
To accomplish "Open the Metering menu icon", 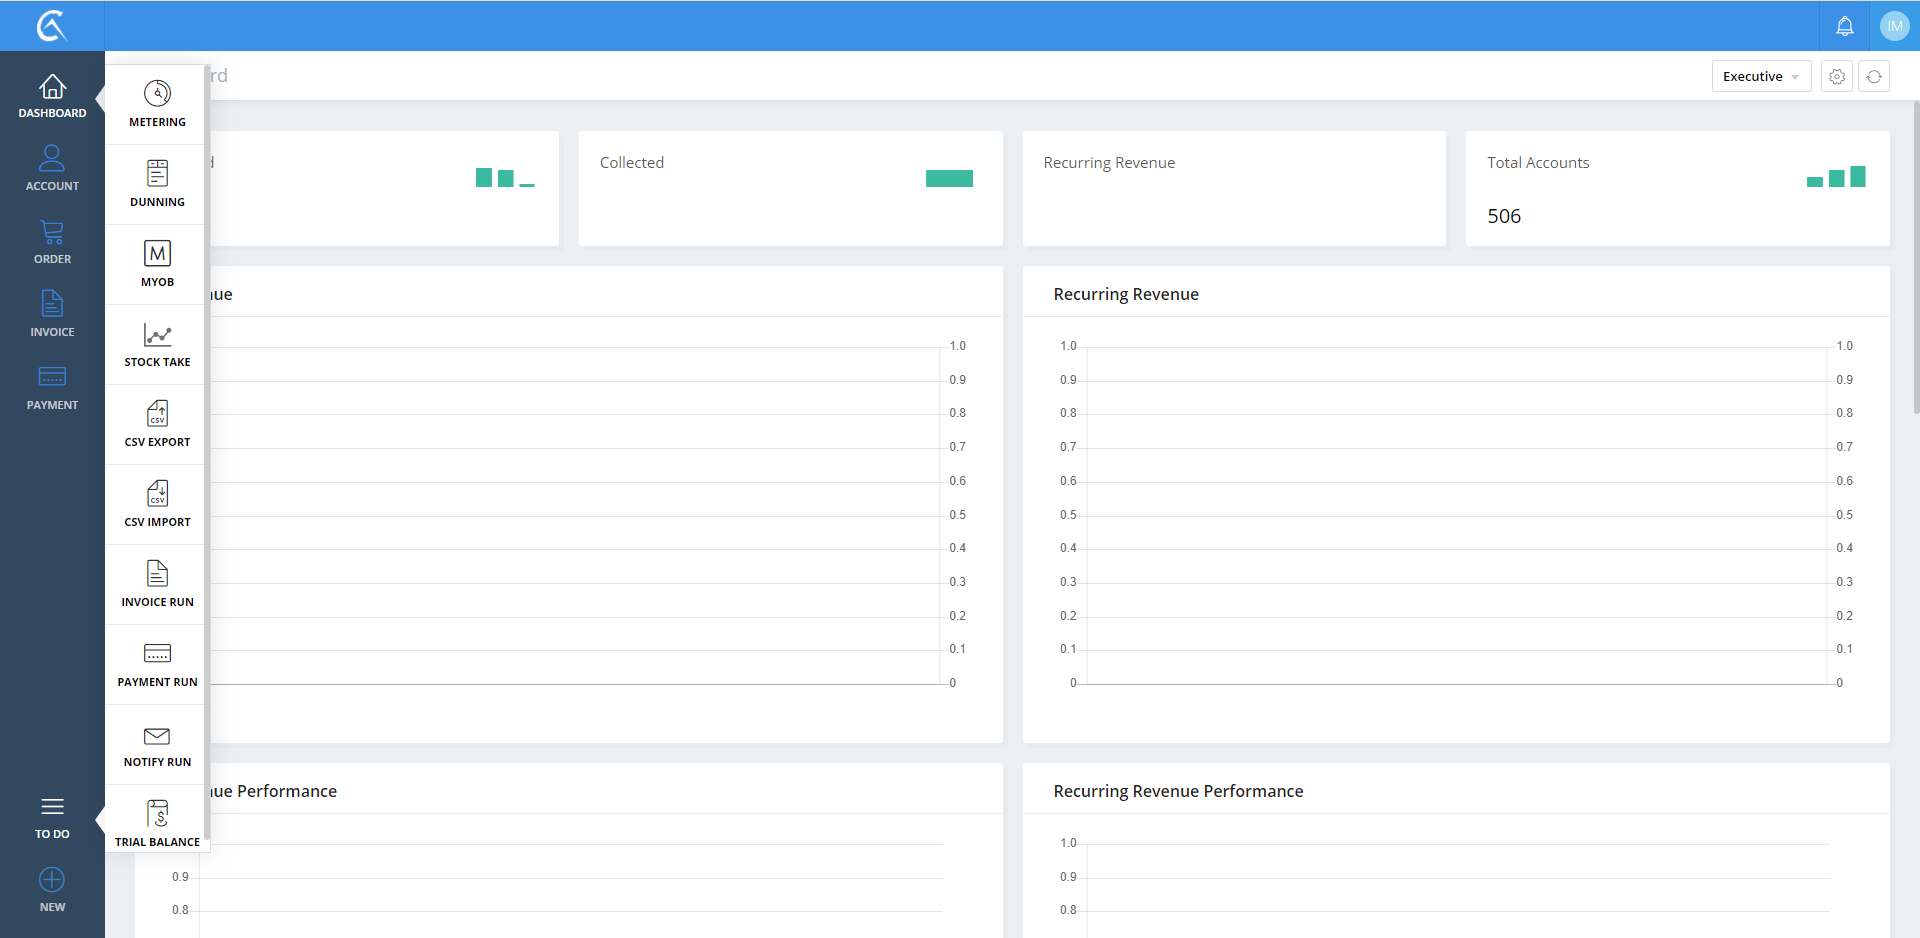I will pyautogui.click(x=157, y=94).
